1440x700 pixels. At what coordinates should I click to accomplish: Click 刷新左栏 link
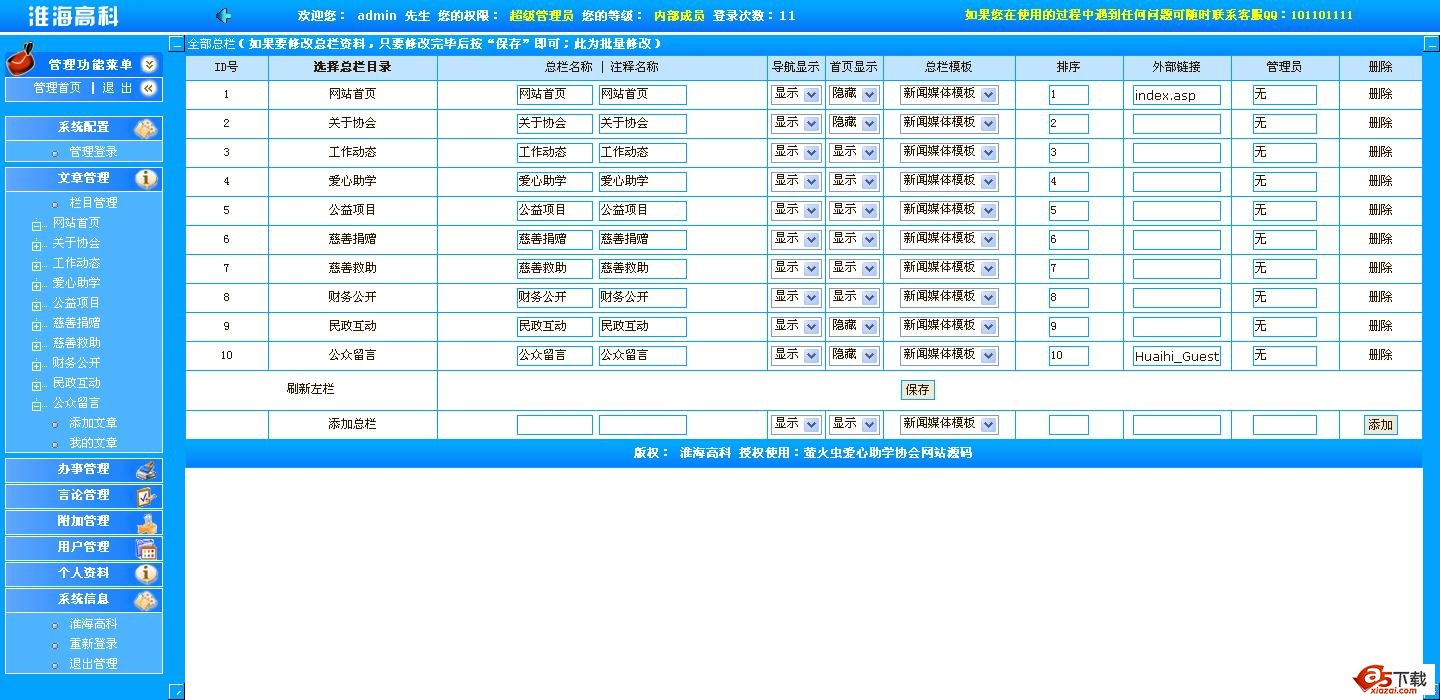coord(310,390)
